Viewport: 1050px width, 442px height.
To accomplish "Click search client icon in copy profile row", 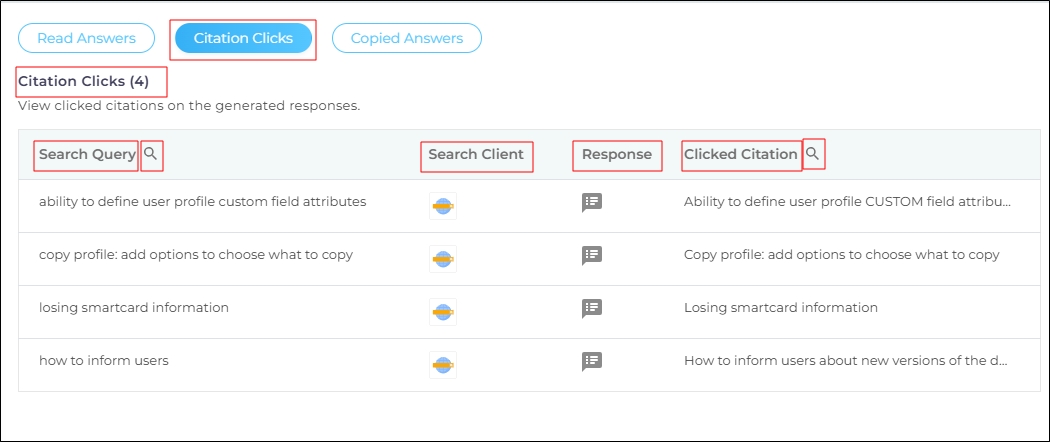I will (442, 258).
